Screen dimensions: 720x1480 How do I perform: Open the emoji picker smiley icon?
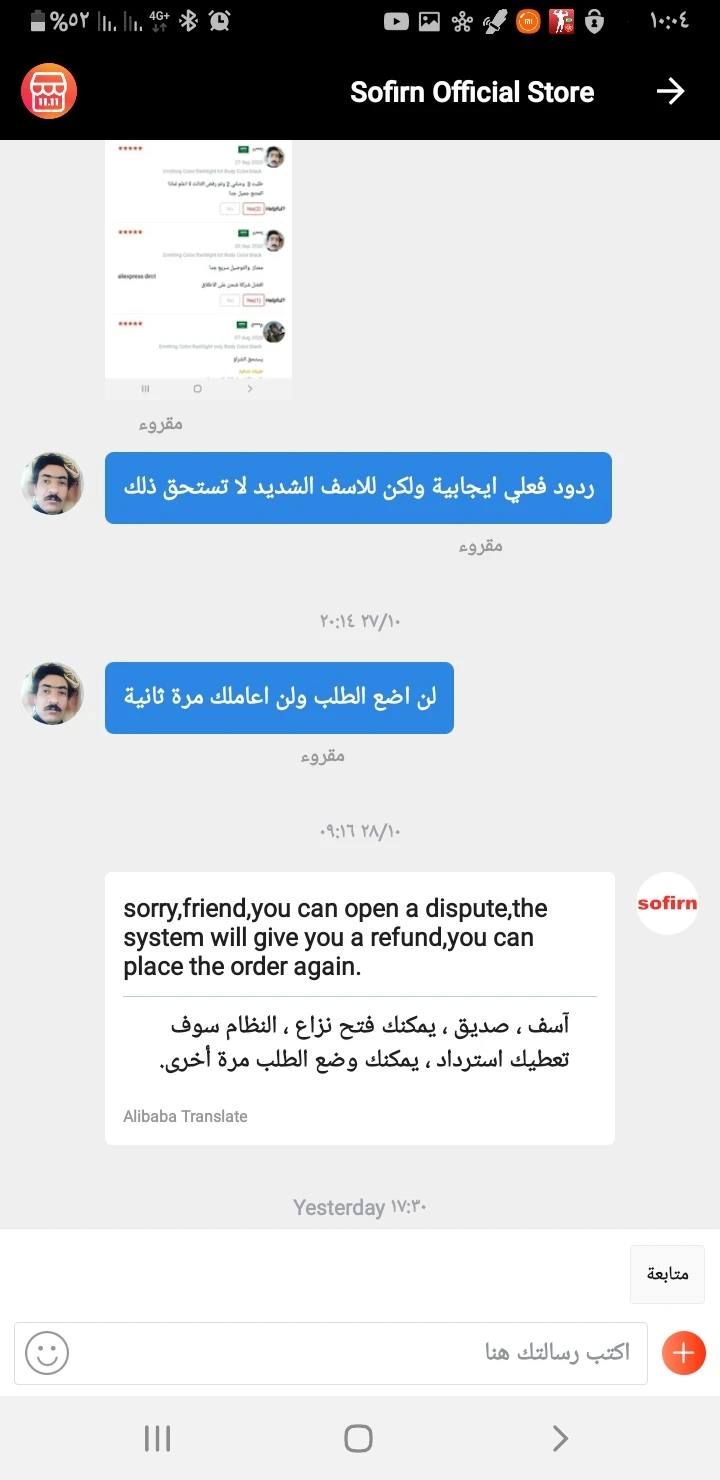[x=47, y=1353]
